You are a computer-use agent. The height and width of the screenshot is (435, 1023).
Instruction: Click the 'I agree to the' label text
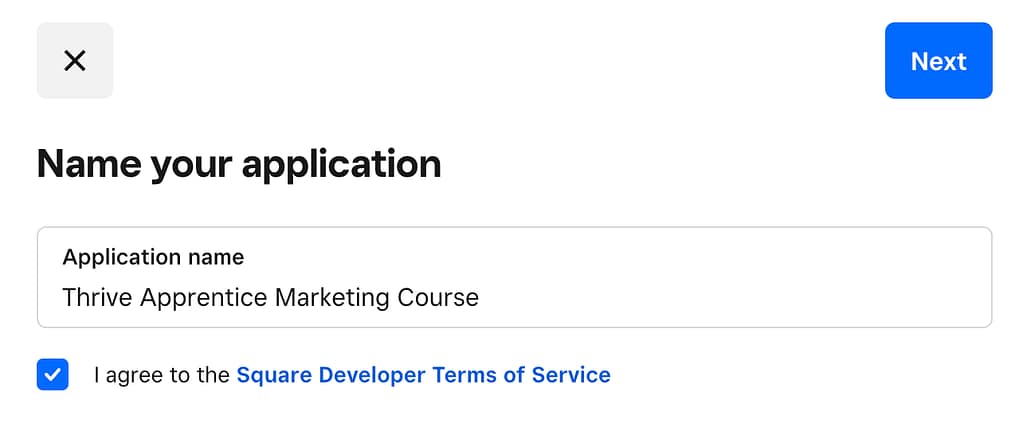pos(162,375)
